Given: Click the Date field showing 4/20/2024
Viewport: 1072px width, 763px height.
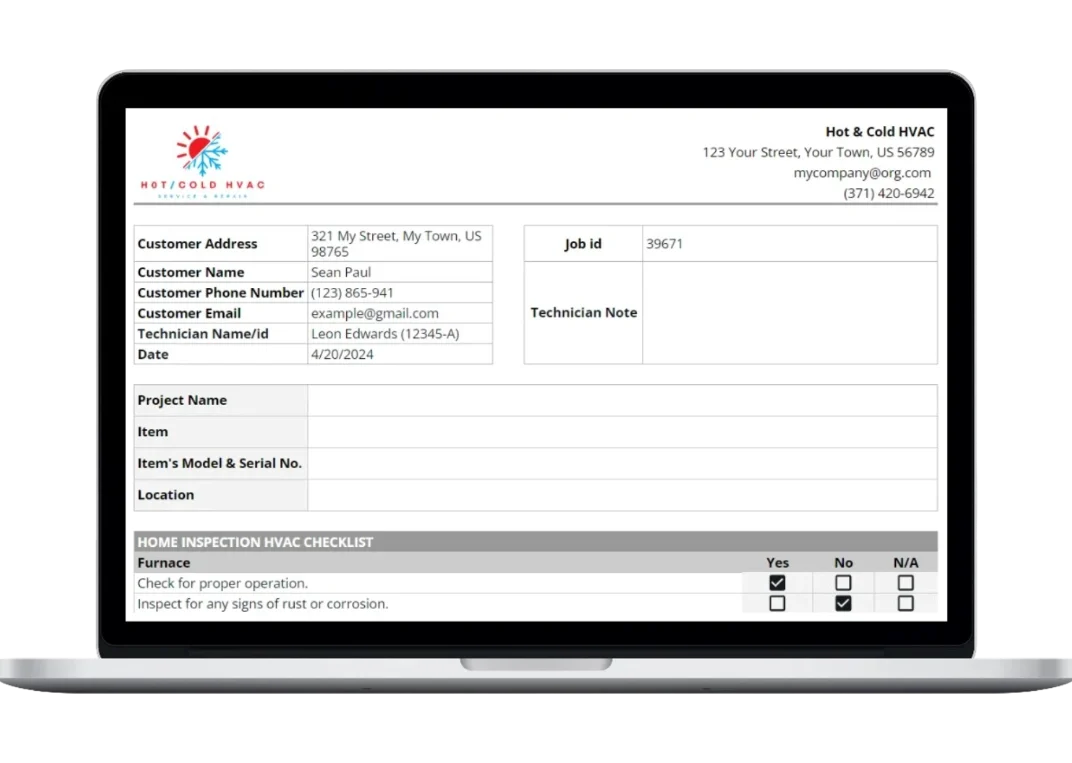Looking at the screenshot, I should (x=399, y=354).
